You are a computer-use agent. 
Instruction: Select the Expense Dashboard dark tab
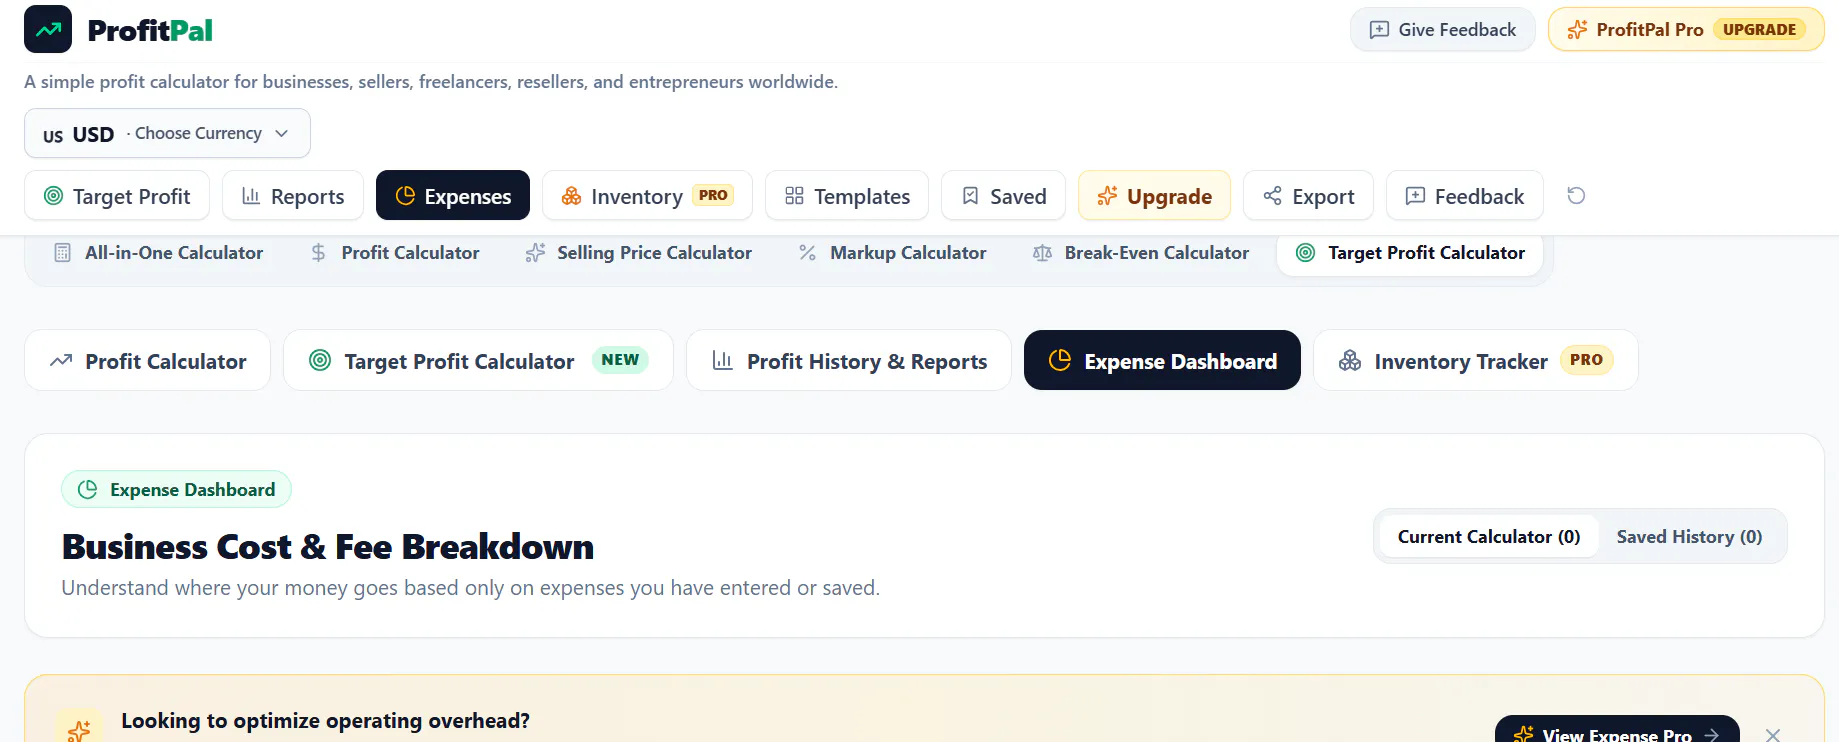coord(1162,360)
